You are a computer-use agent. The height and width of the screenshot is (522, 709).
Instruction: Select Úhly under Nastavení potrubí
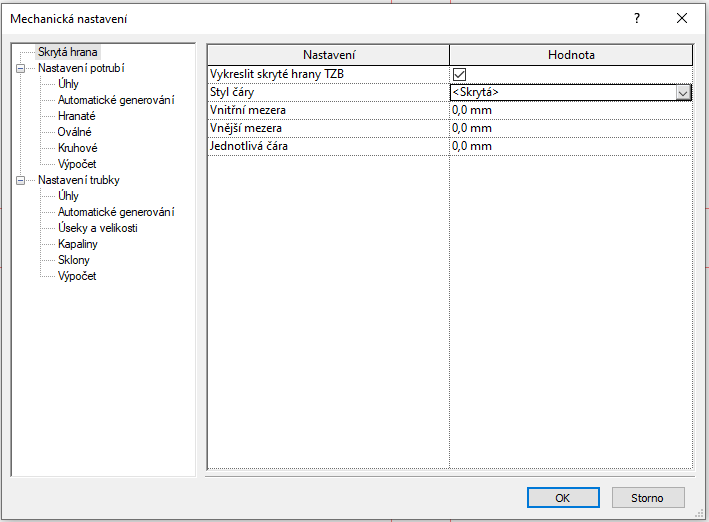pos(68,84)
